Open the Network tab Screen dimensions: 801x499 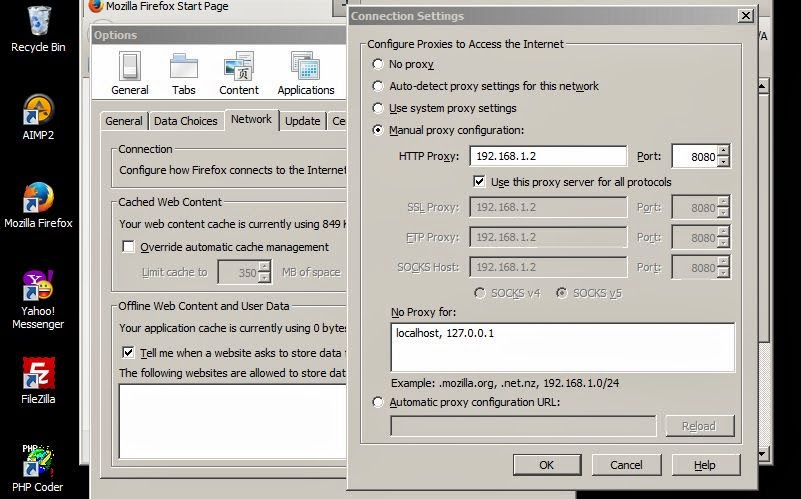coord(251,120)
